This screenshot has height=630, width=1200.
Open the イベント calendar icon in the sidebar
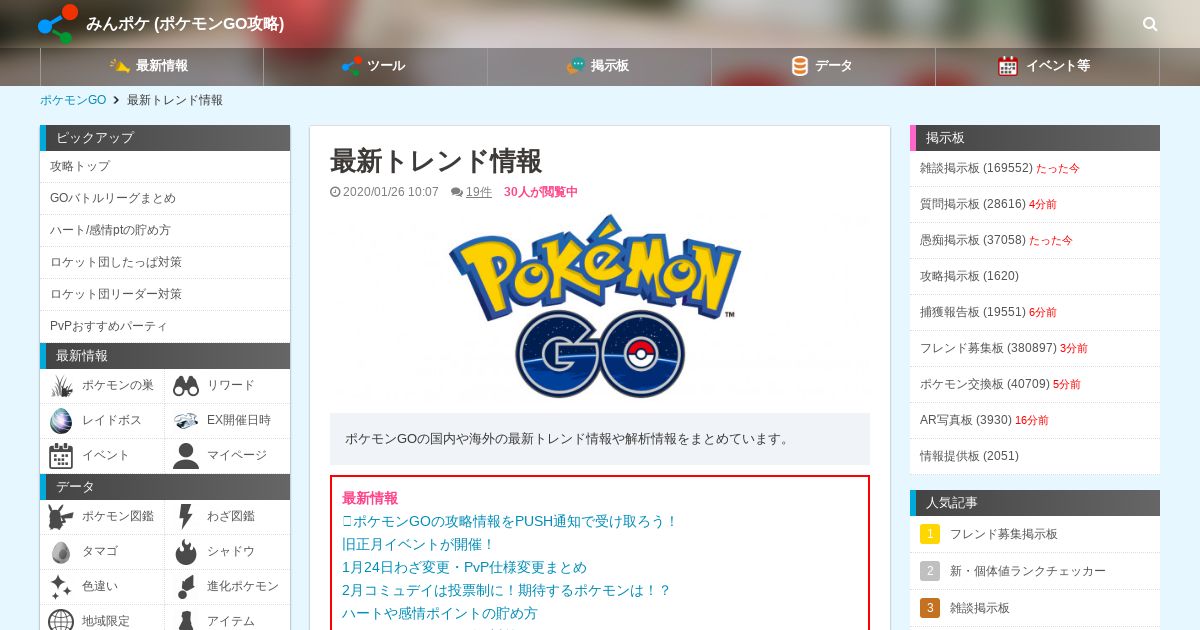point(61,456)
